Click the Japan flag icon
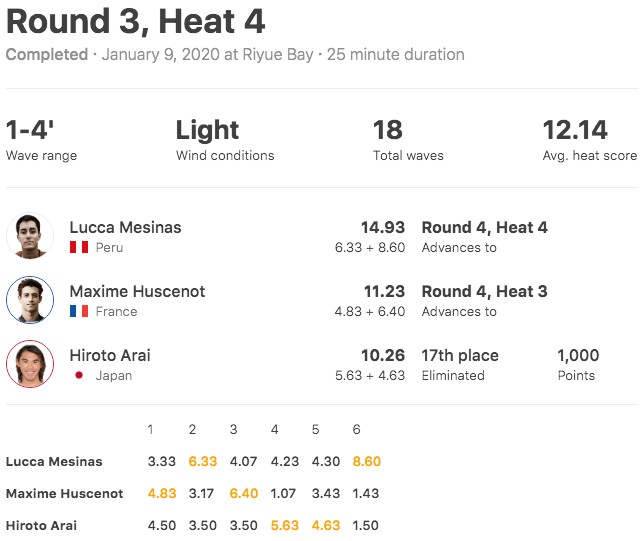This screenshot has height=541, width=644. tap(79, 376)
